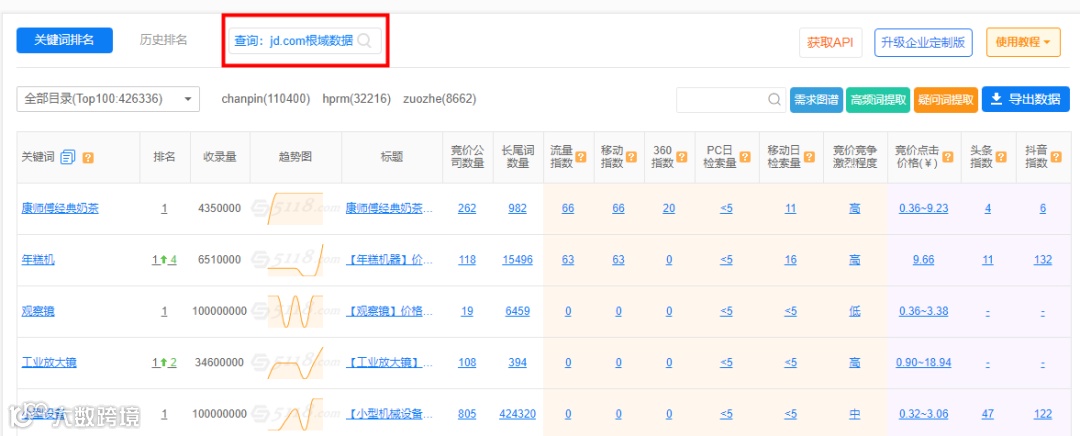The height and width of the screenshot is (436, 1080).
Task: Click bid price 0.90~18.94
Action: pyautogui.click(x=924, y=362)
